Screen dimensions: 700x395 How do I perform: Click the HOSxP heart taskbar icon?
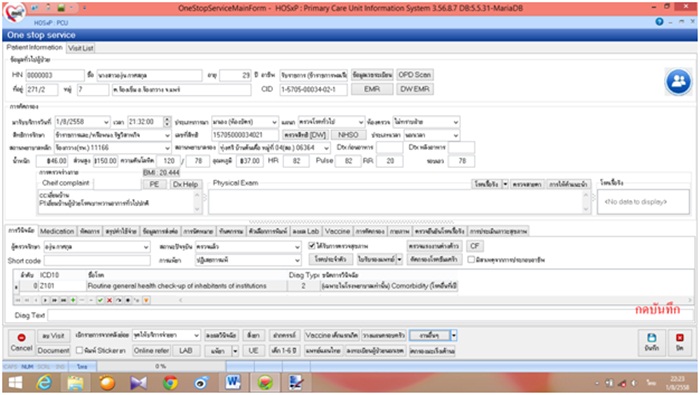[x=265, y=383]
